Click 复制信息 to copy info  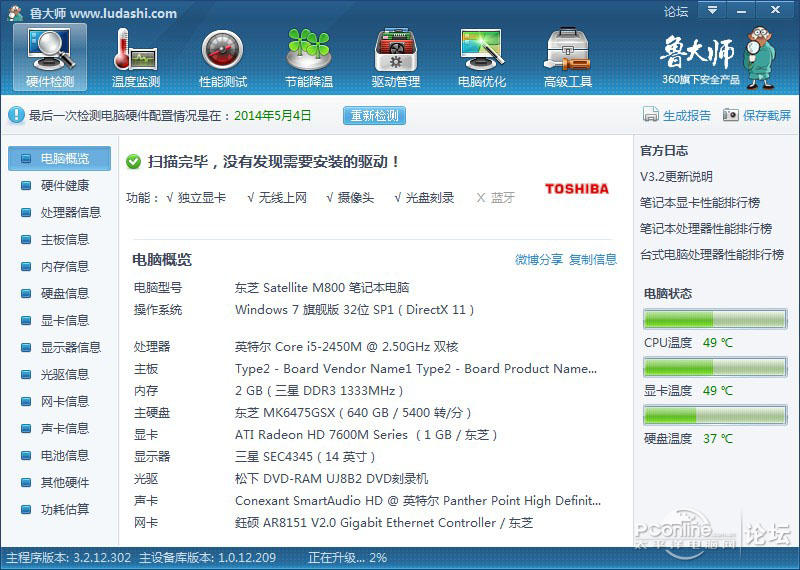click(593, 259)
